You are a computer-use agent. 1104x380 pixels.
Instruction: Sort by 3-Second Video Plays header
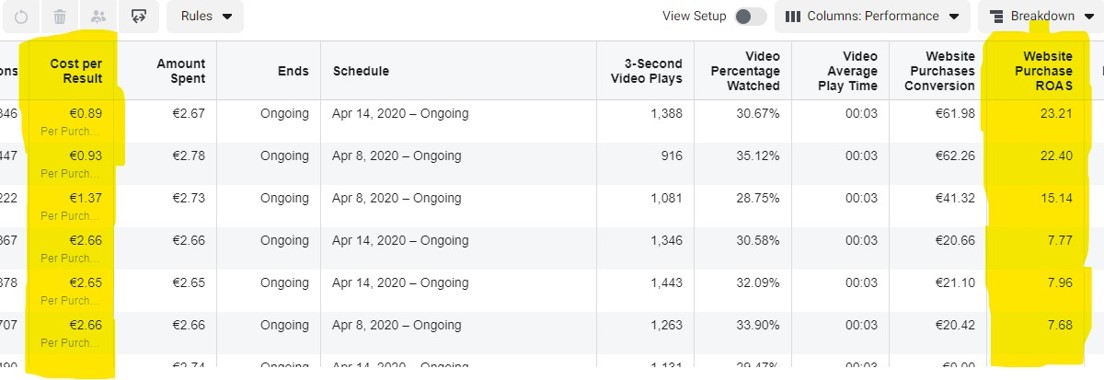646,71
